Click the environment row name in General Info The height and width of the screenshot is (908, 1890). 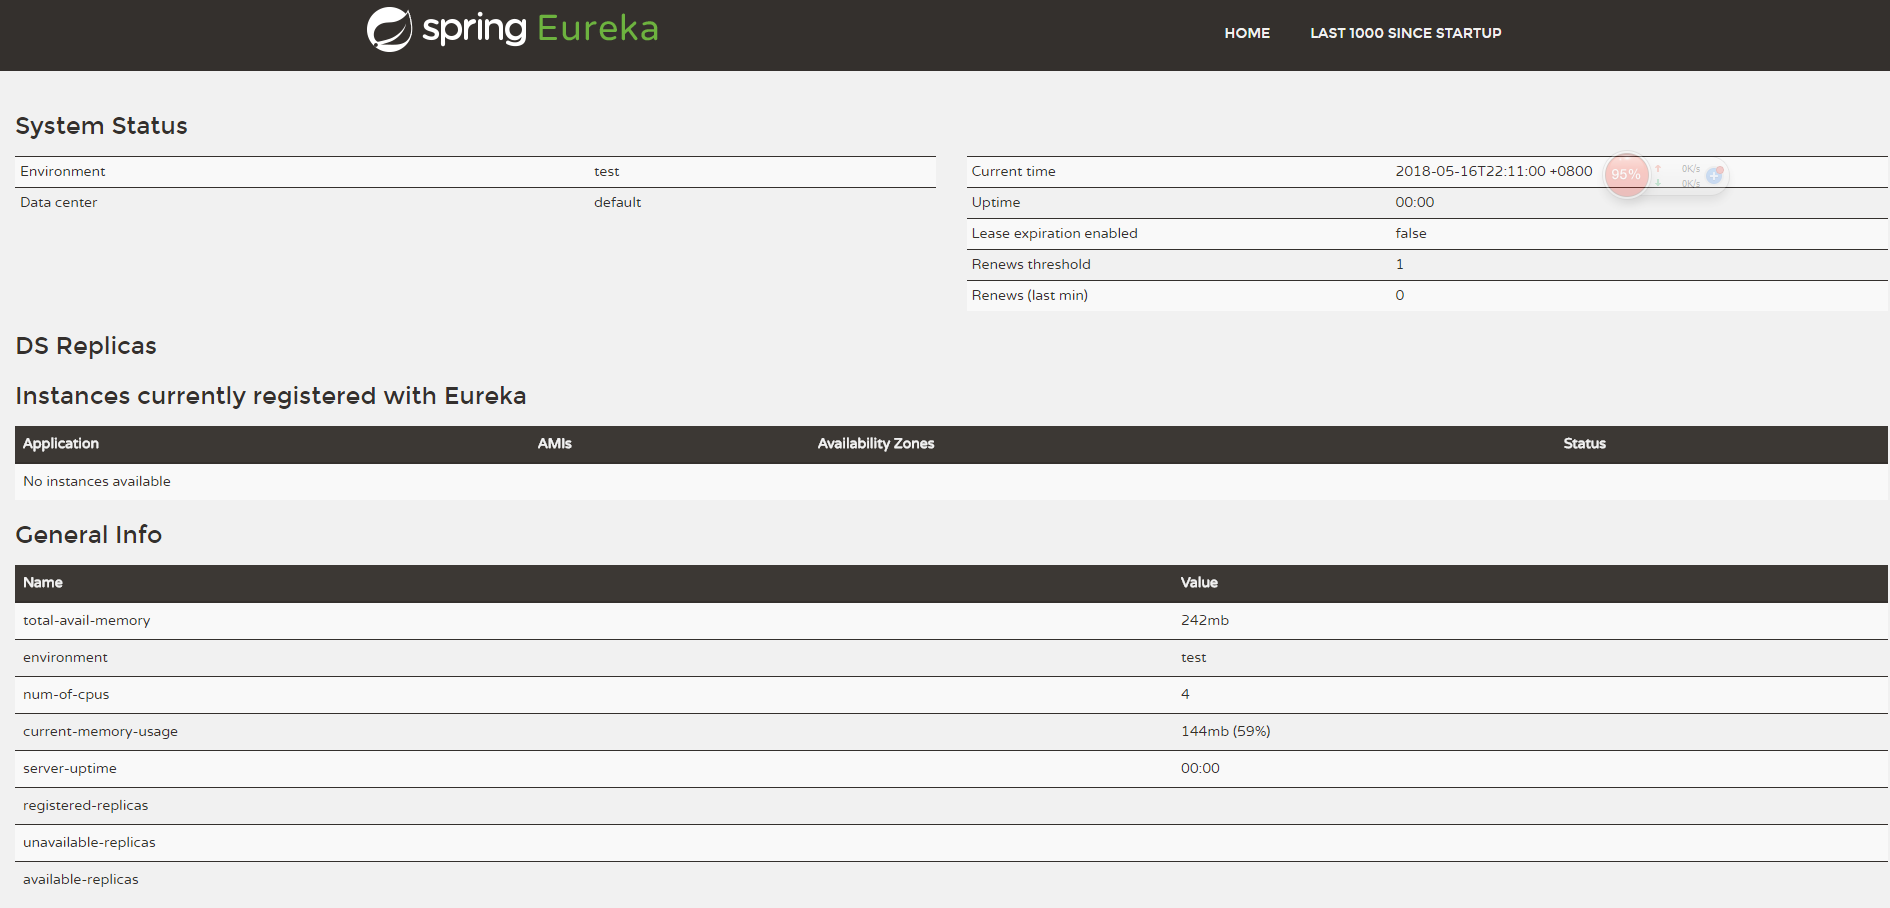tap(65, 658)
